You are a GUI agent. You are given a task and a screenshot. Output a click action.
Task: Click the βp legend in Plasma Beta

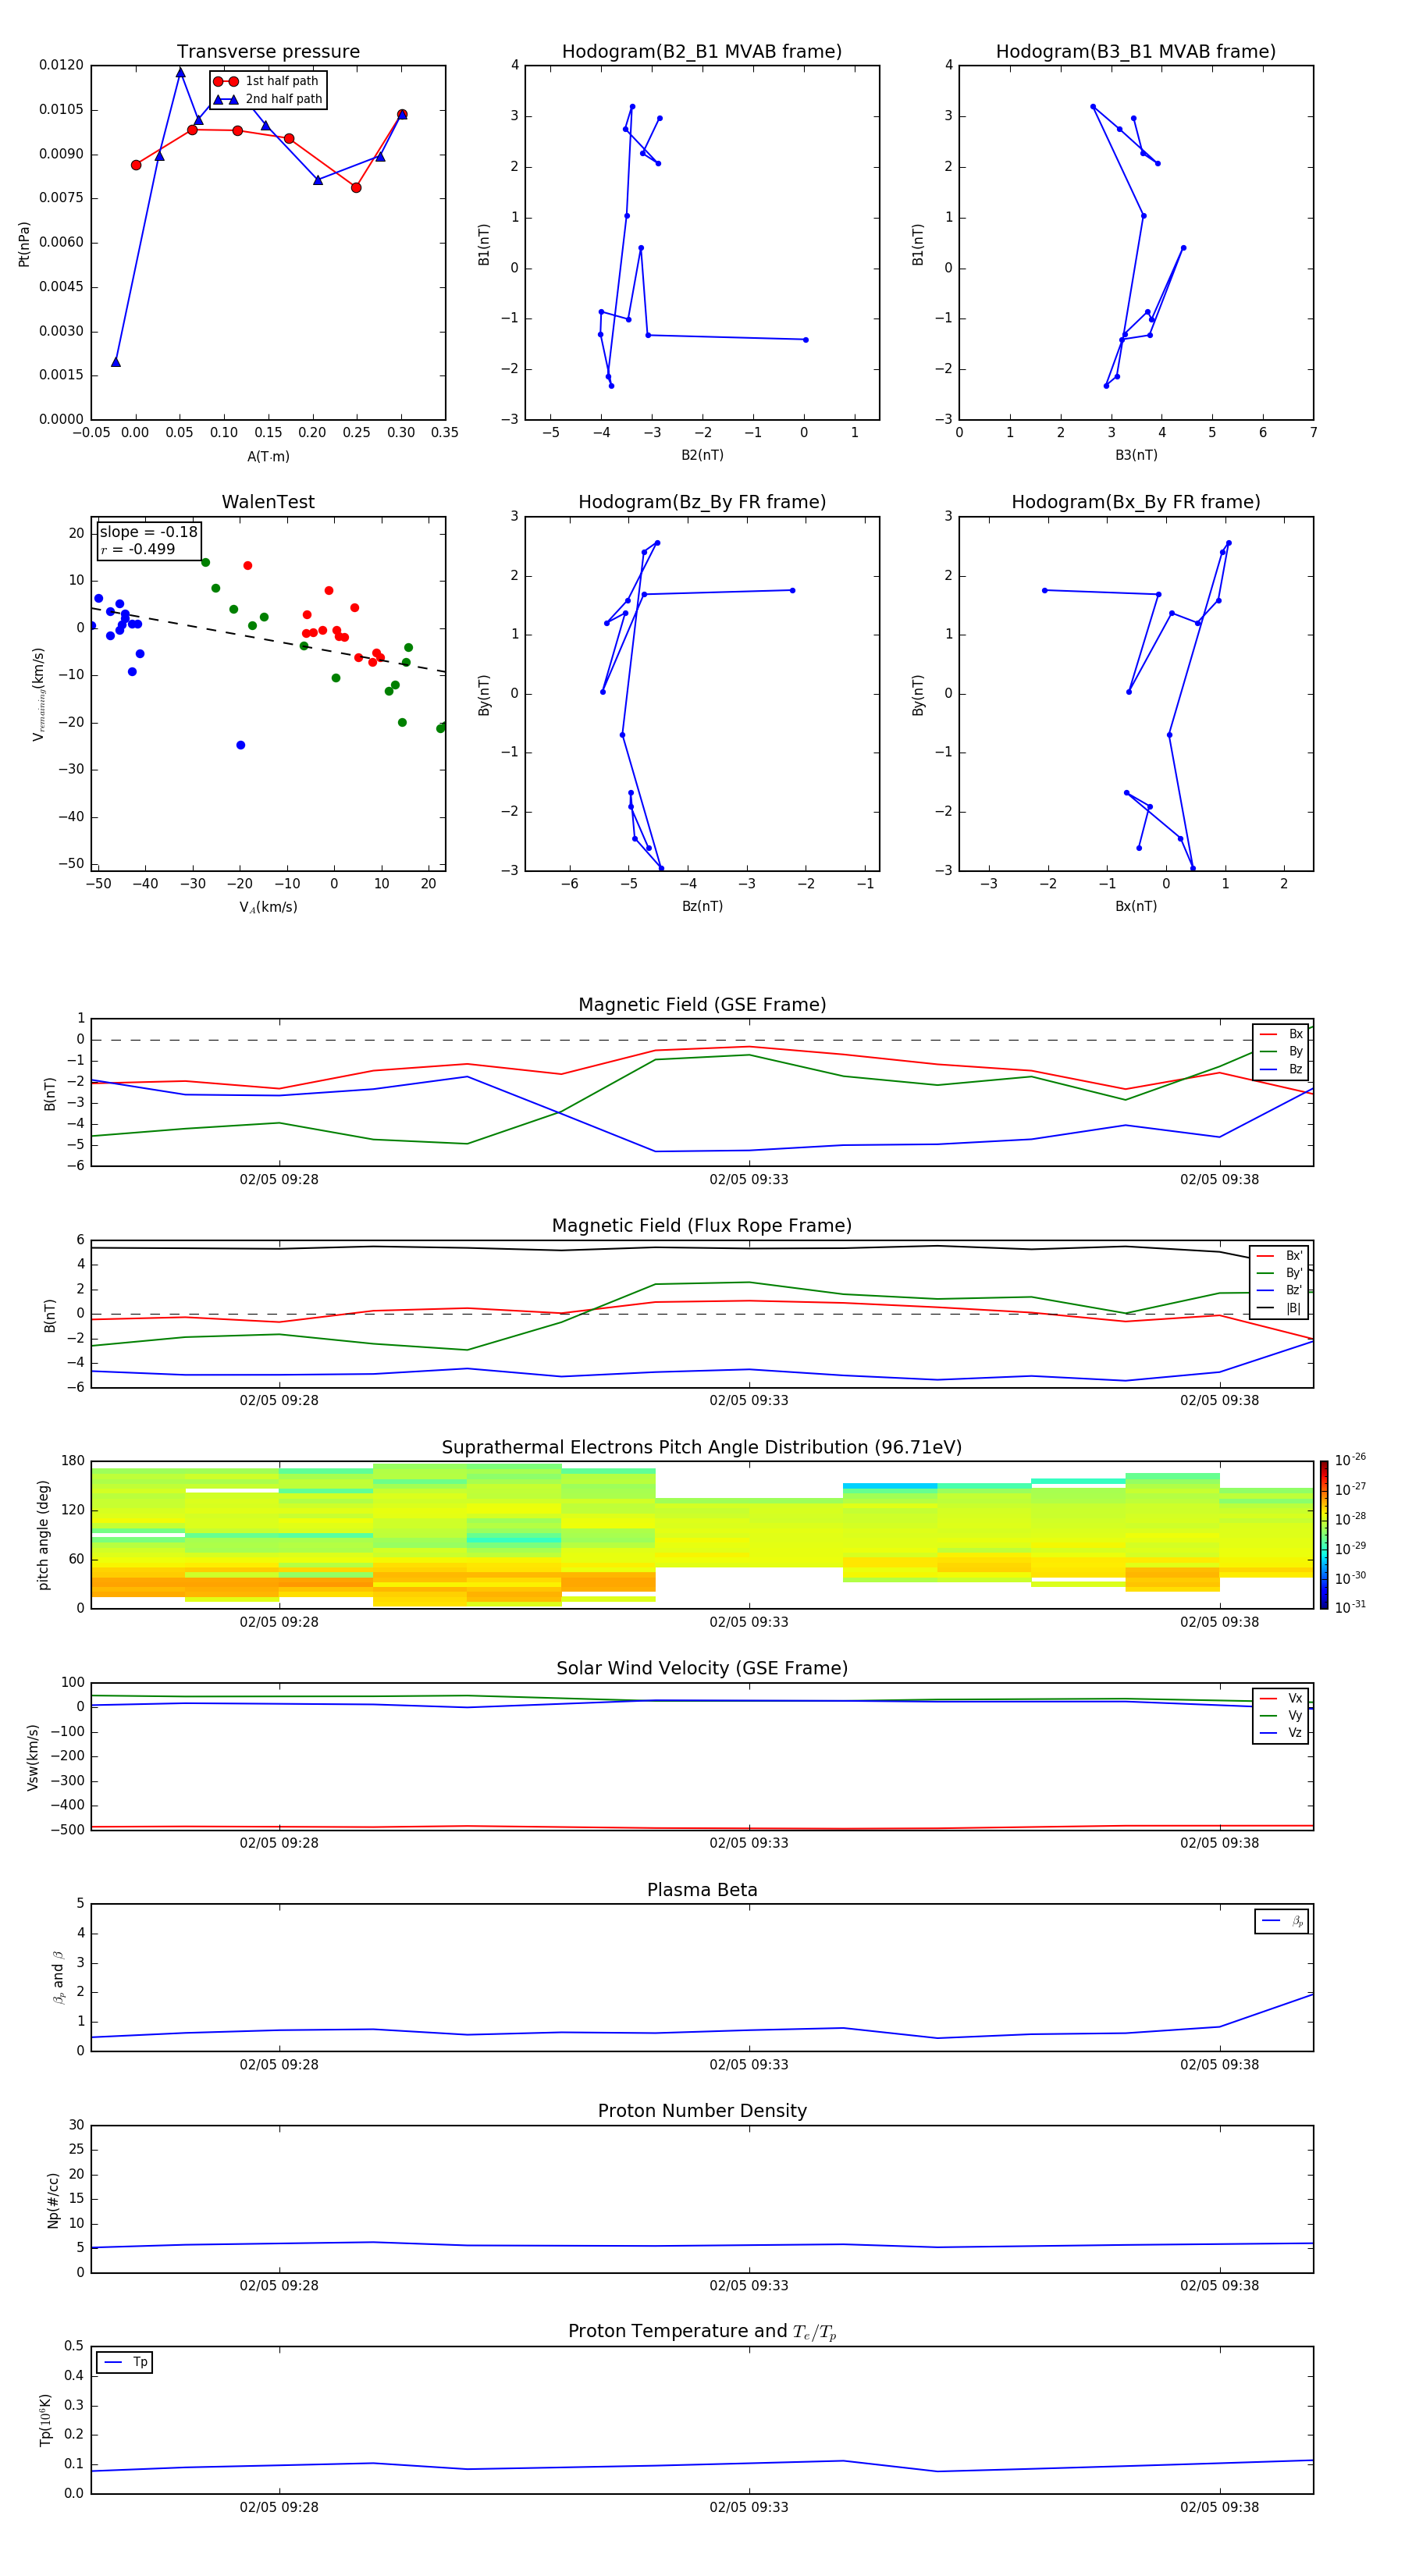point(1282,1922)
